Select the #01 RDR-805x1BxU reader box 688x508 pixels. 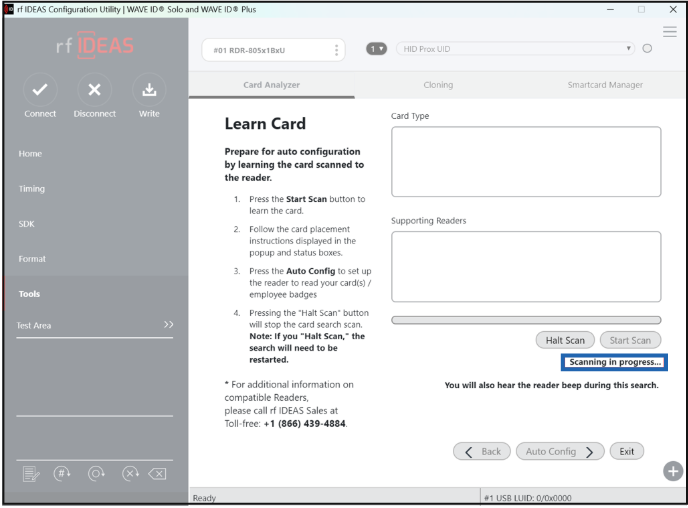273,50
